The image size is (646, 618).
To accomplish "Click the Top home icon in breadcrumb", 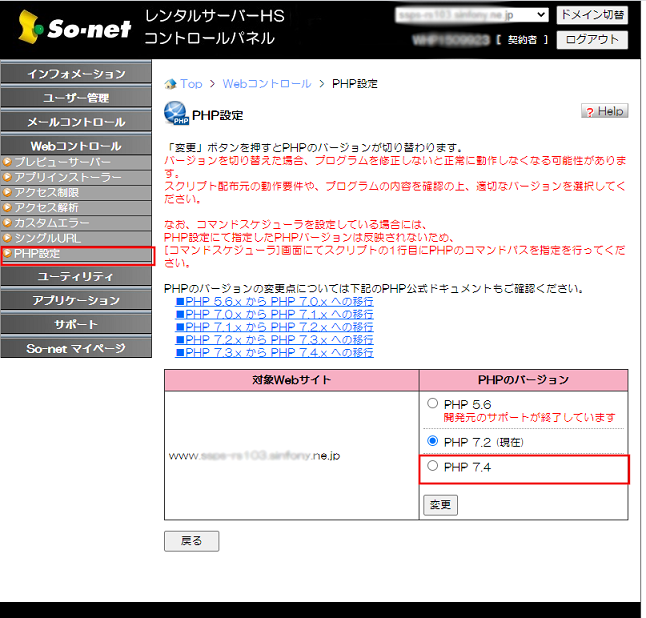I will coord(170,84).
